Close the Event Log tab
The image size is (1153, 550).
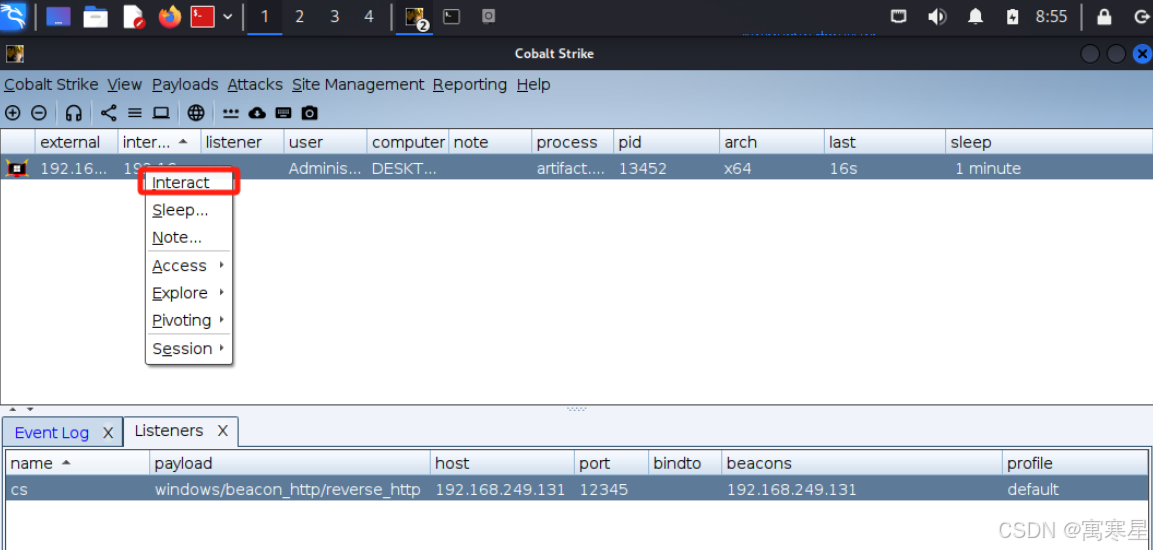[x=107, y=432]
